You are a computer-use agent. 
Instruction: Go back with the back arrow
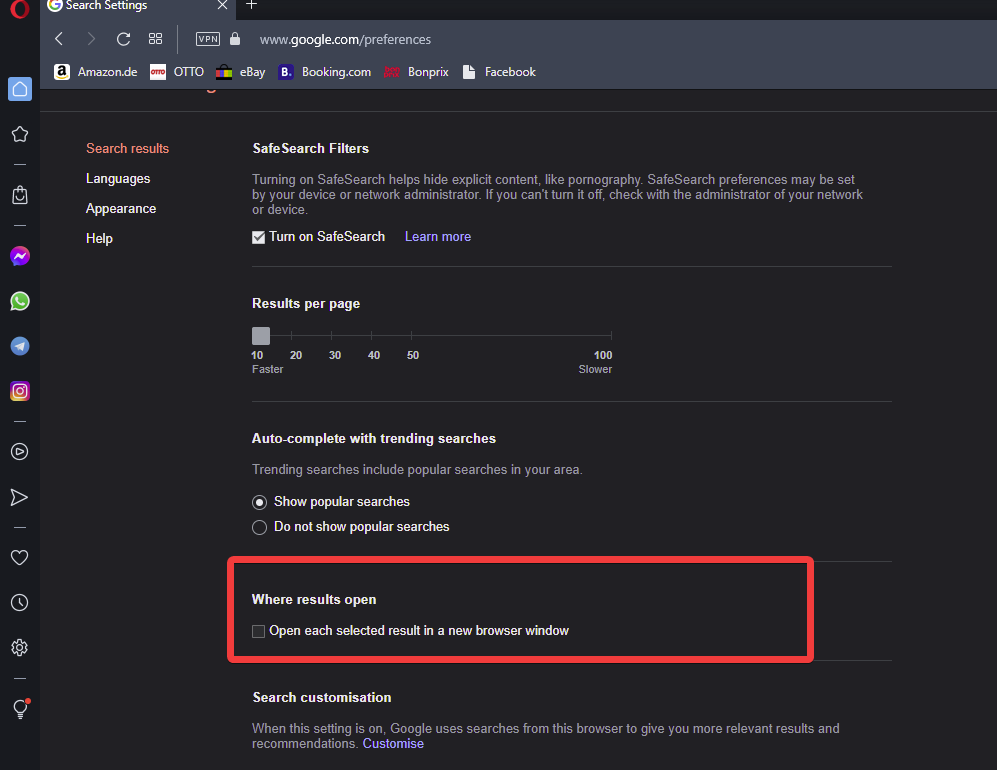(59, 39)
